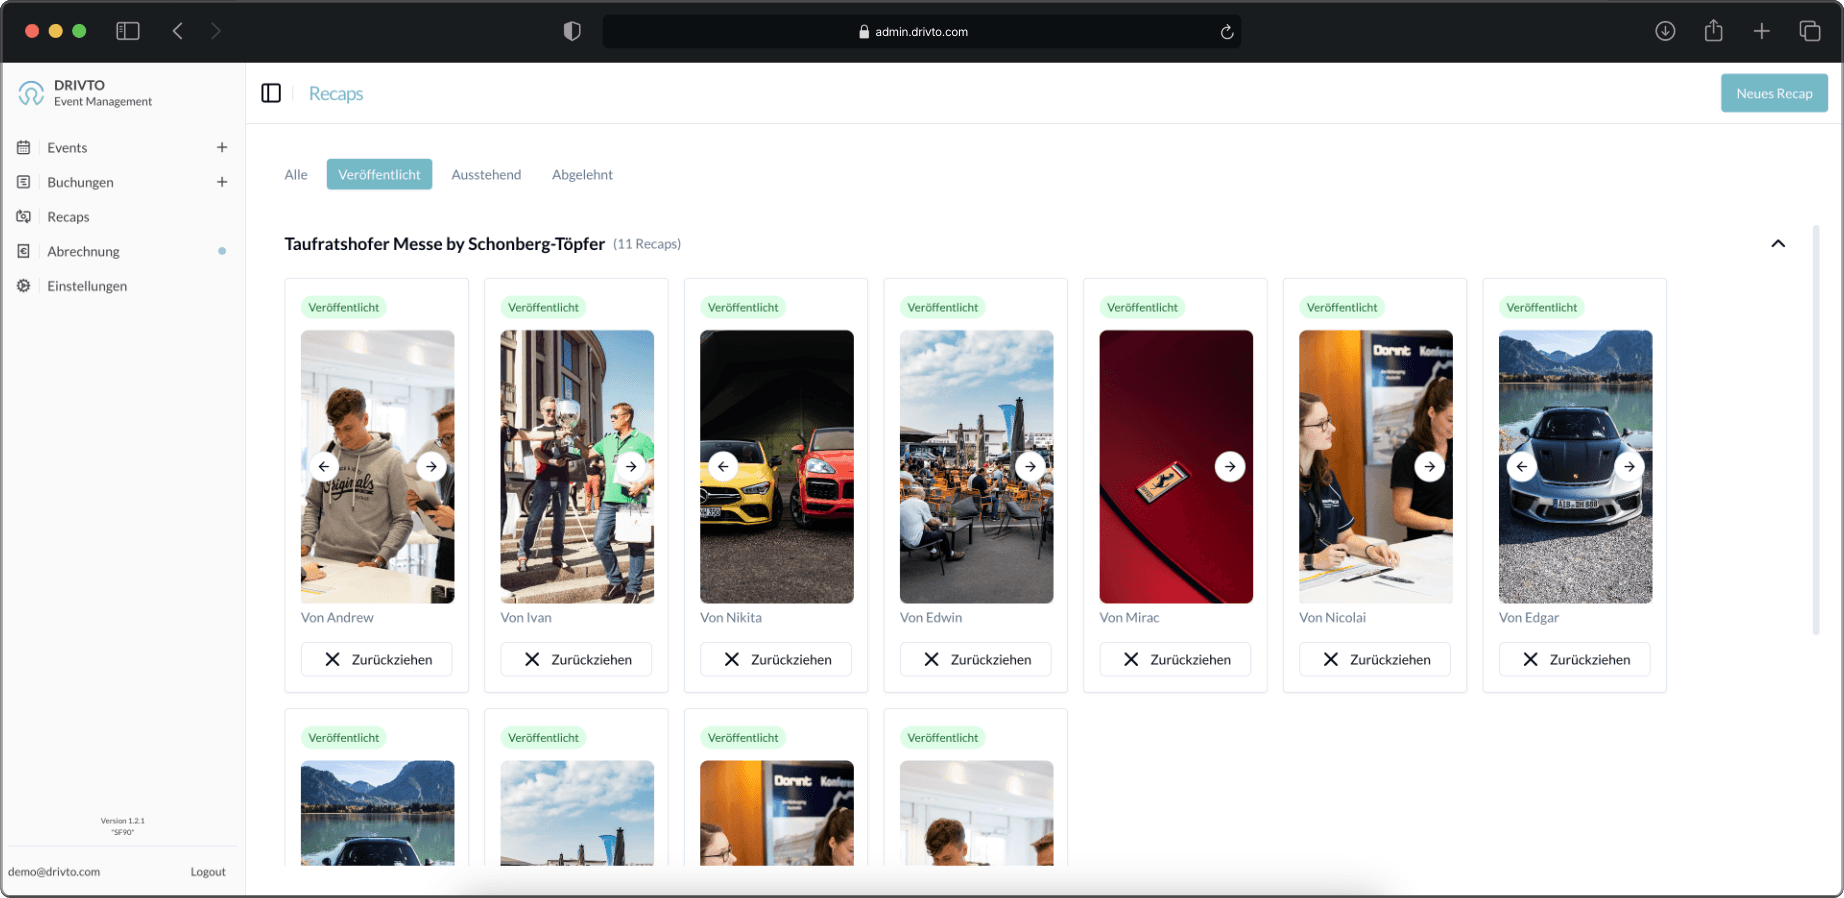Click the Logout link

(x=208, y=872)
